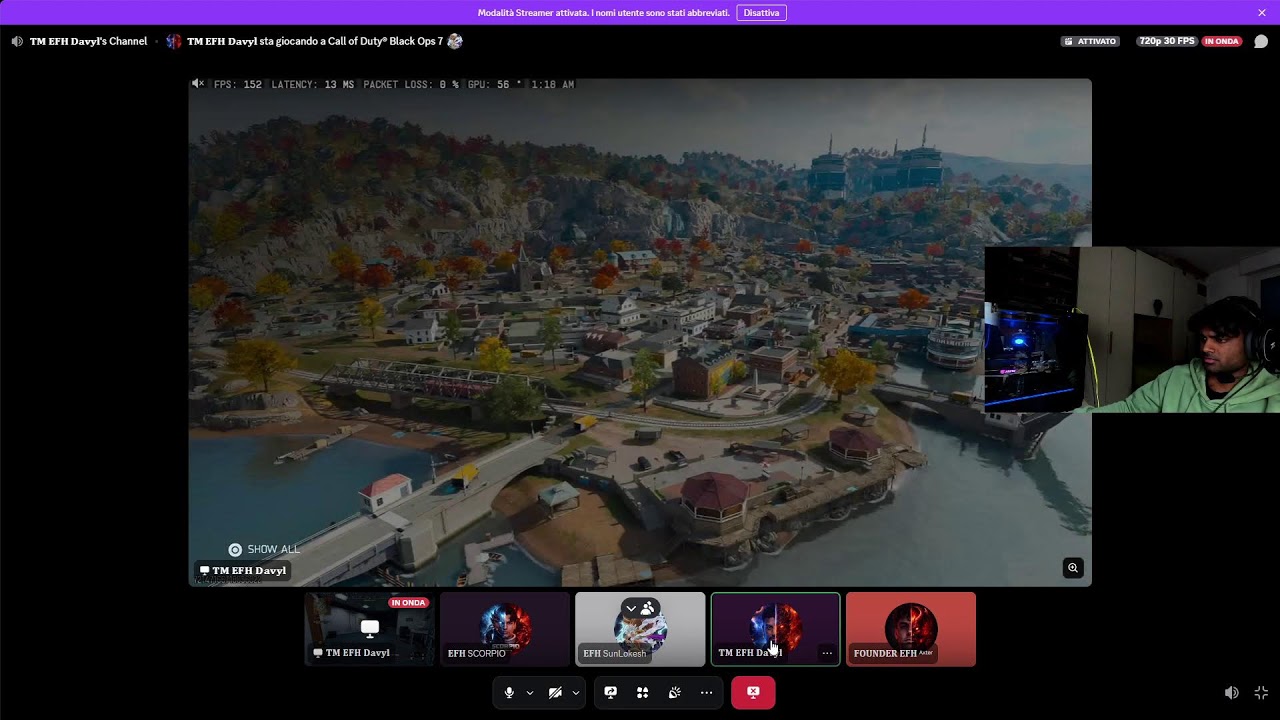Viewport: 1280px width, 720px height.
Task: Select the EFH SunLokesh participant tile
Action: [640, 629]
